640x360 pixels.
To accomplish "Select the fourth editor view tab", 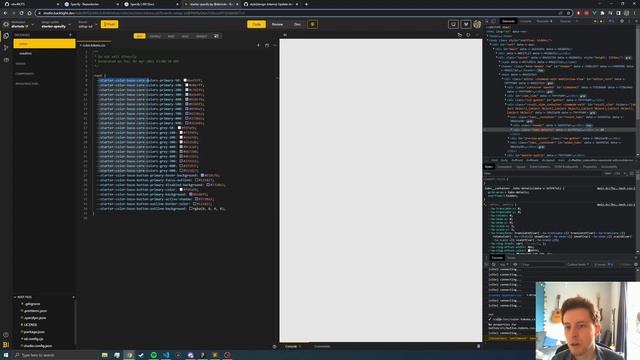I will [185, 36].
